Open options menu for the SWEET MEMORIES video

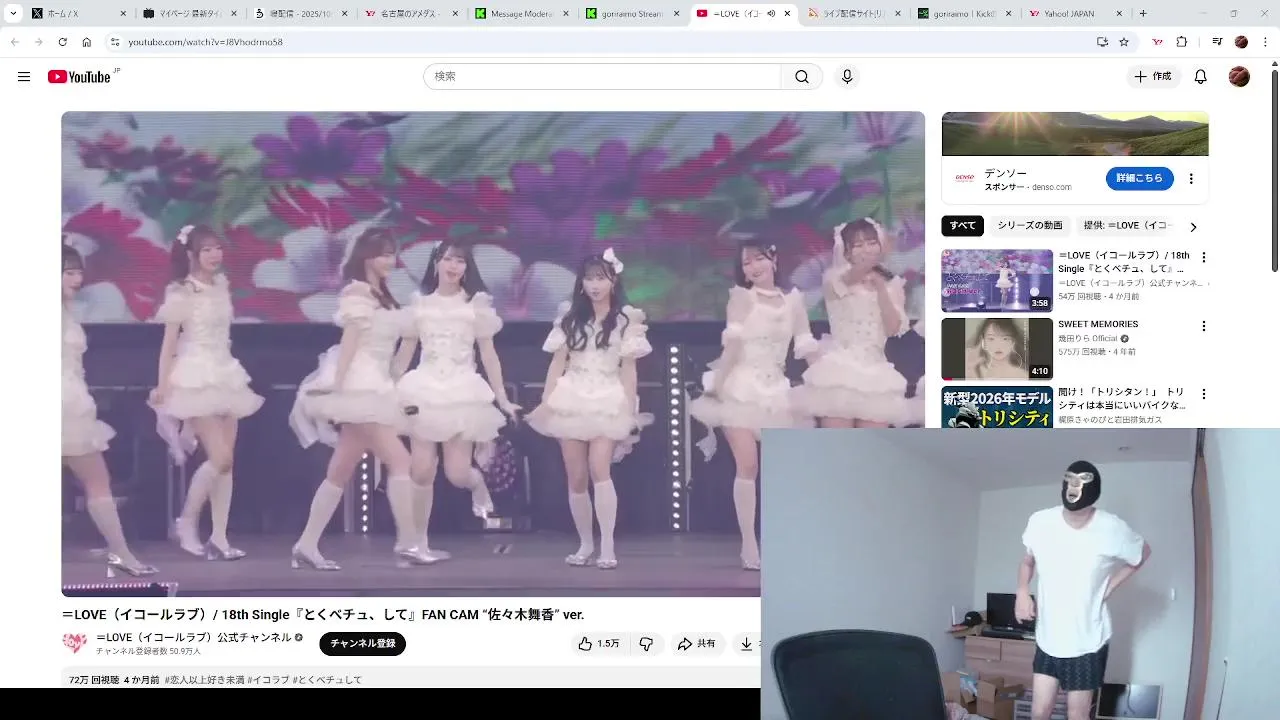pos(1204,326)
